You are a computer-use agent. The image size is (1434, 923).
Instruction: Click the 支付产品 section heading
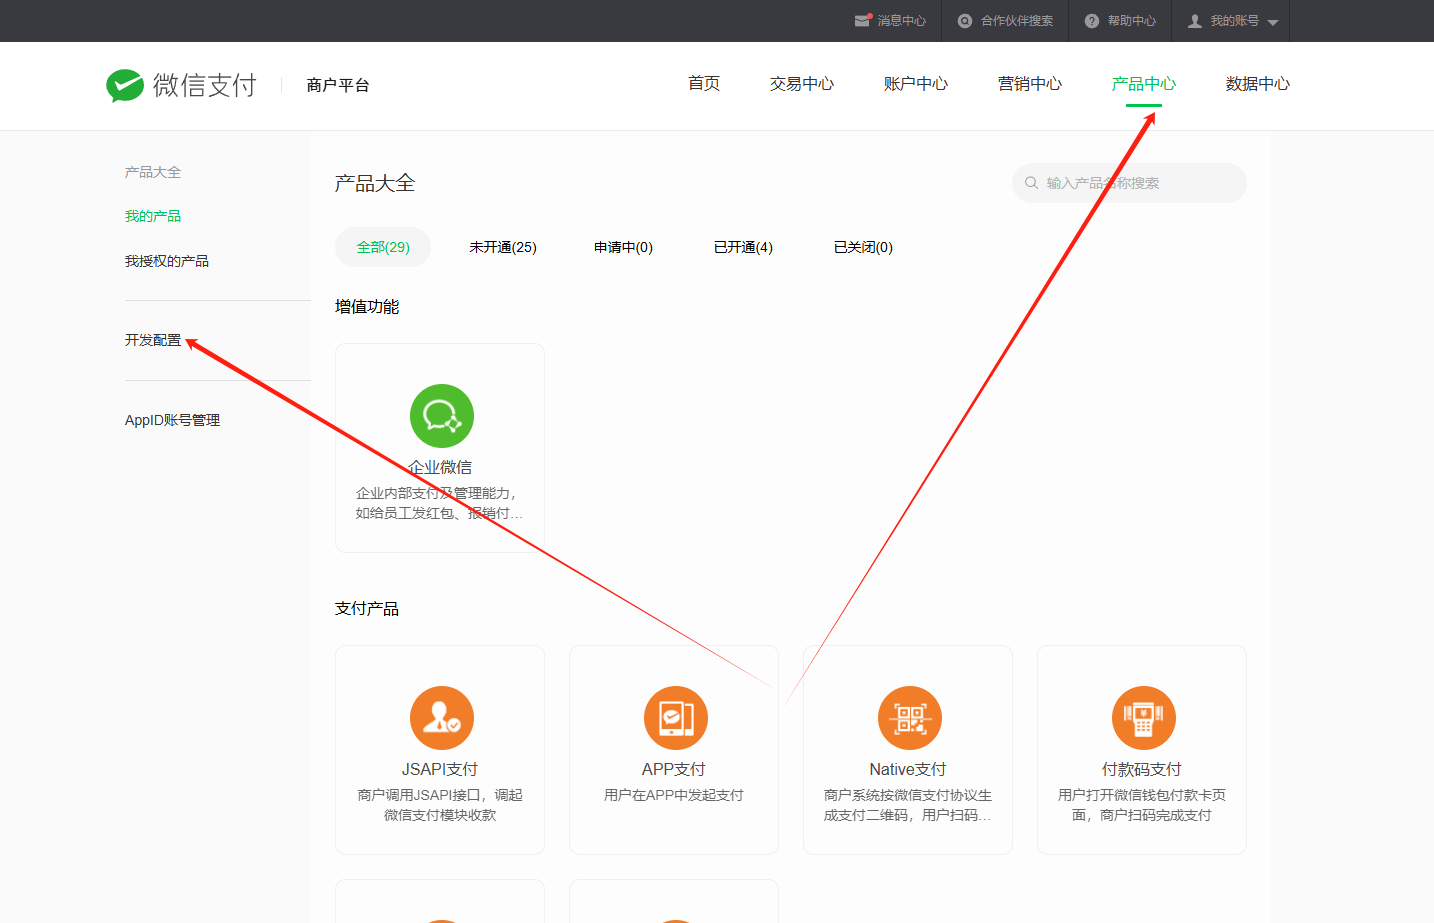pos(367,609)
